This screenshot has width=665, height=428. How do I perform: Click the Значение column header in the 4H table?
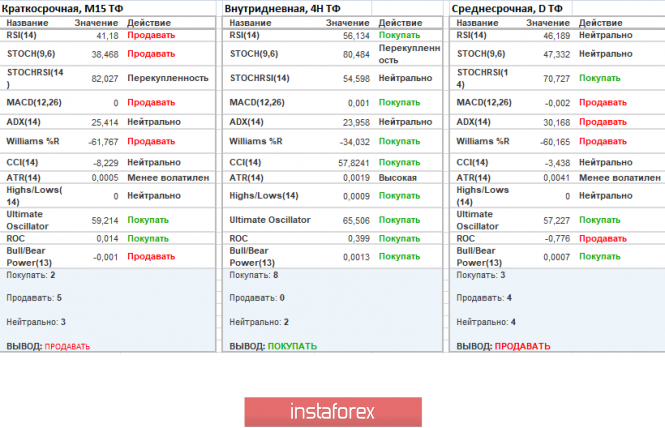click(347, 22)
